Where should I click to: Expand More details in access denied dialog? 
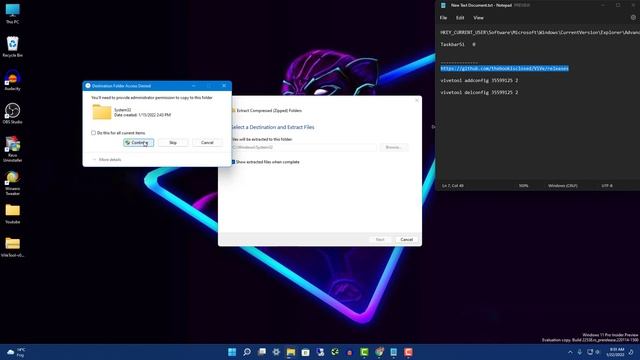coord(107,160)
